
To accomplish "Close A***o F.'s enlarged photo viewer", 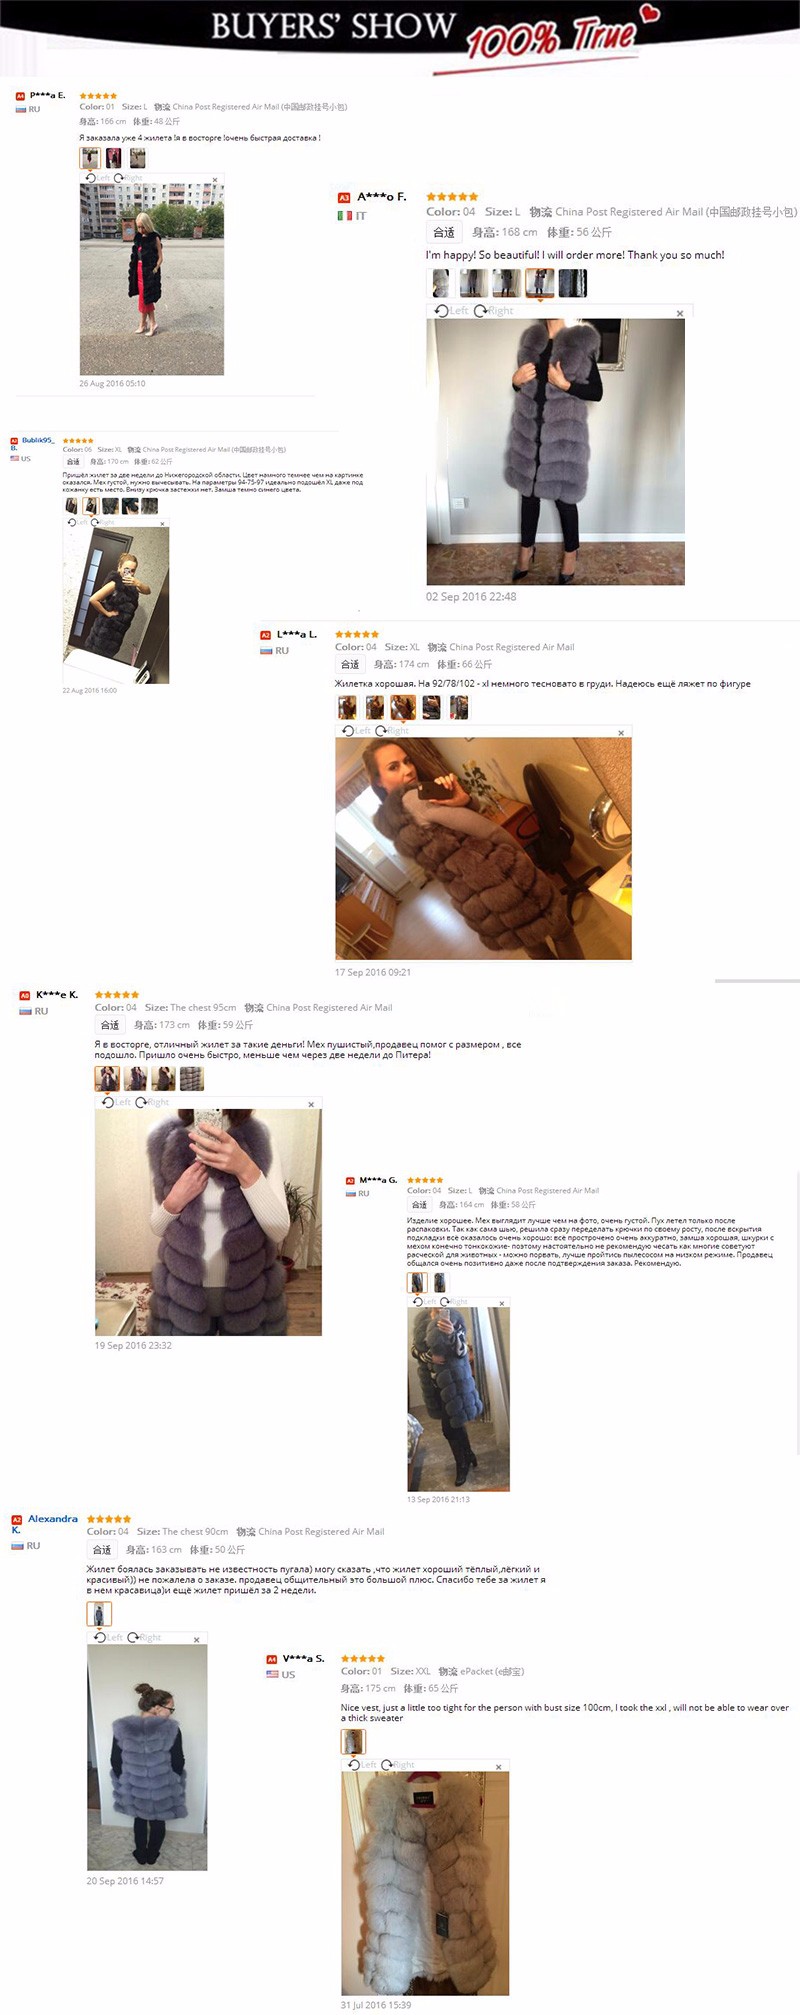I will (680, 313).
